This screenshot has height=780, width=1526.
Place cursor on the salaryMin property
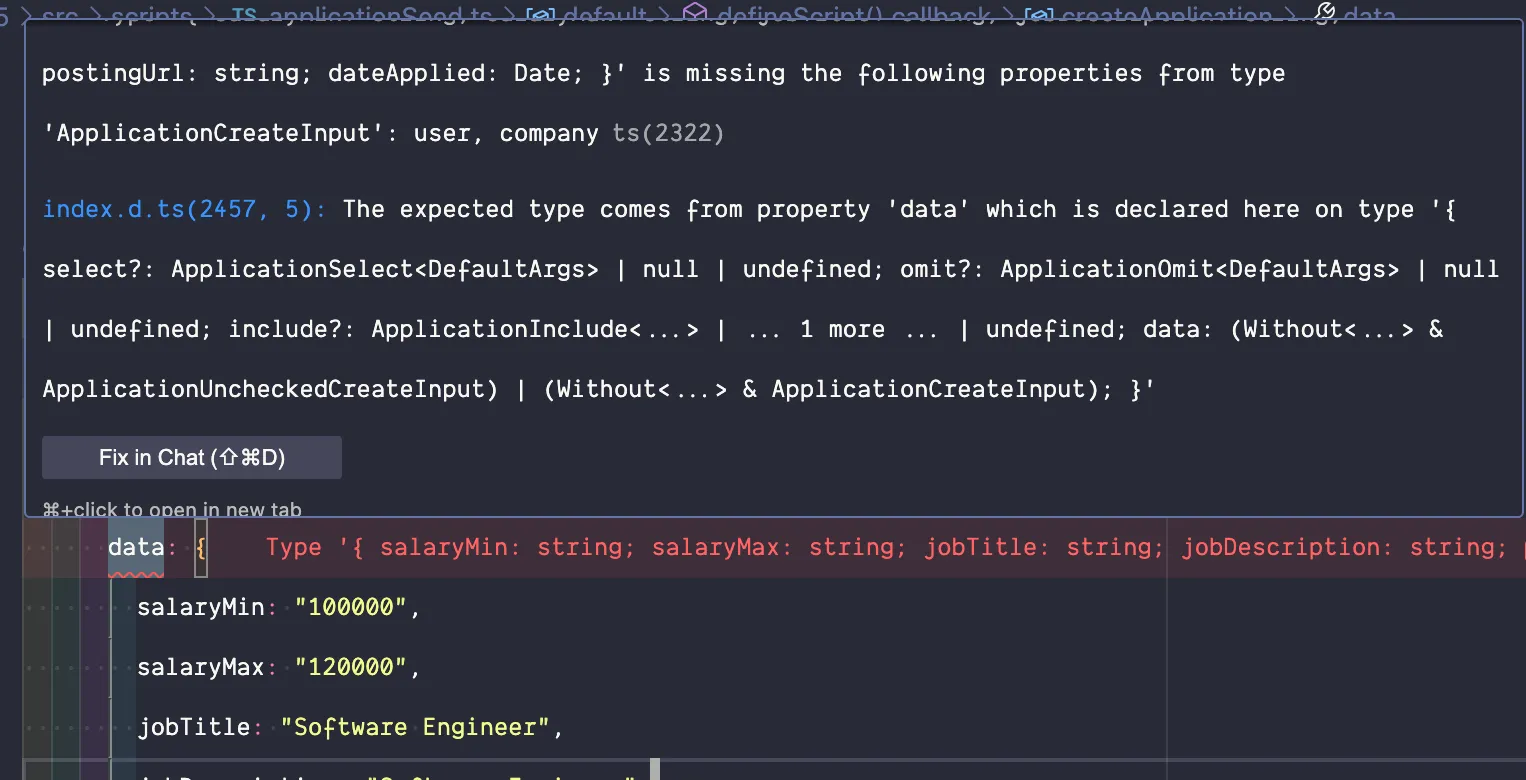tap(200, 608)
